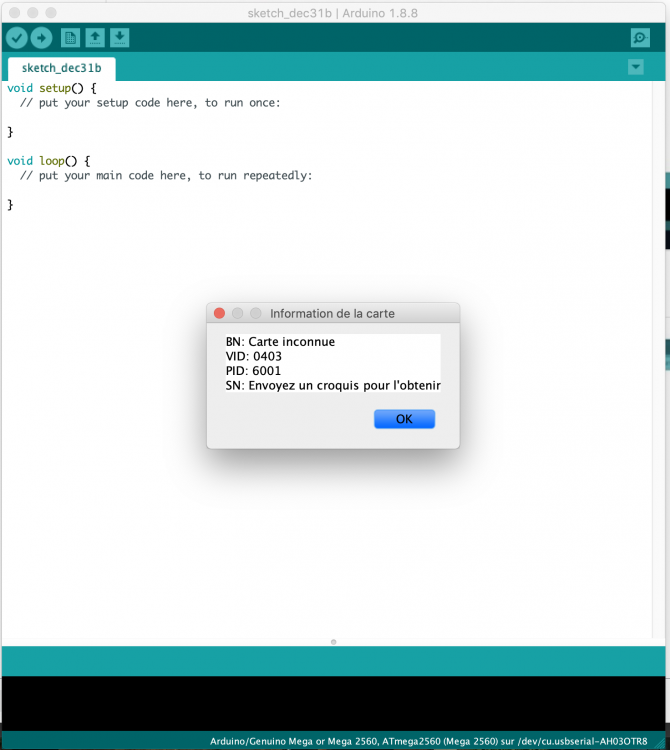Open the Serial Monitor magnifier icon
Viewport: 670px width, 750px height.
tap(640, 37)
